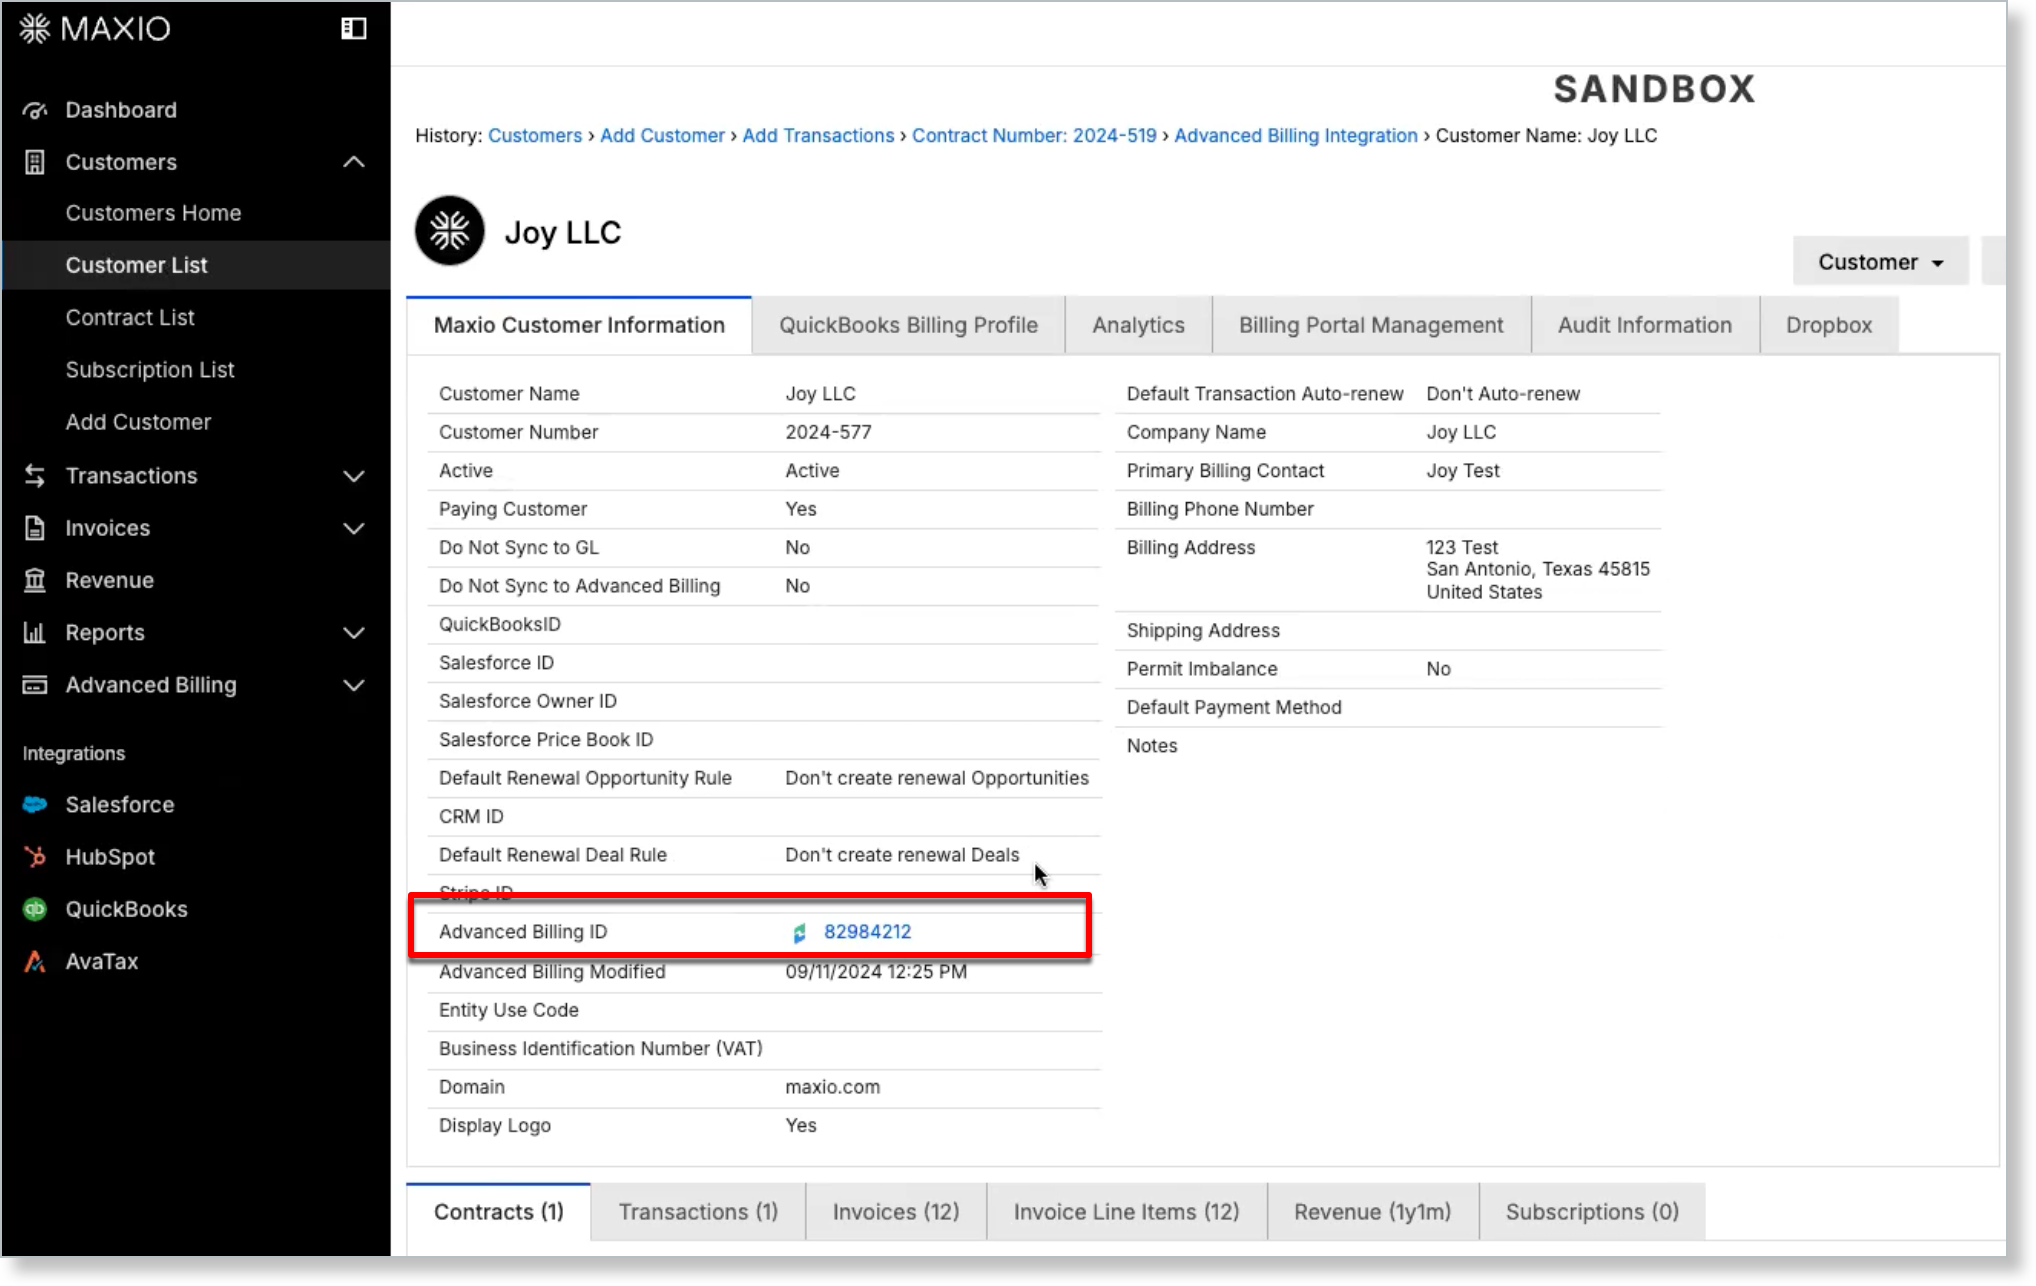Click the Advanced Billing ID sync icon
The image size is (2036, 1286).
coord(800,933)
